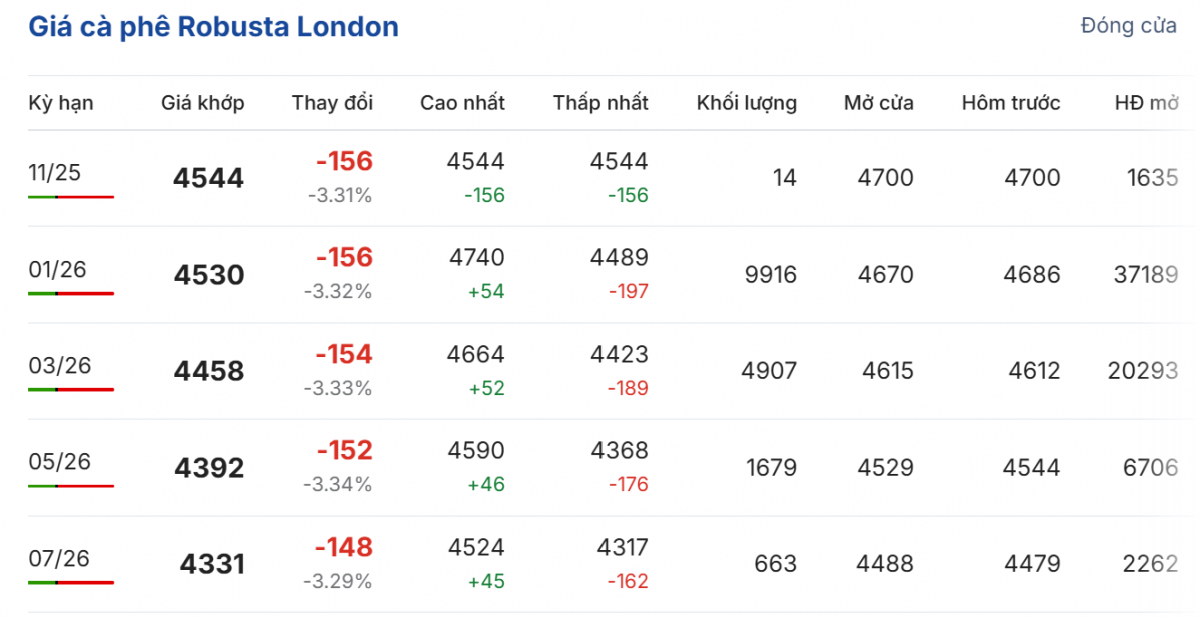Click the 05/26 contract term
The image size is (1200, 618).
[59, 461]
